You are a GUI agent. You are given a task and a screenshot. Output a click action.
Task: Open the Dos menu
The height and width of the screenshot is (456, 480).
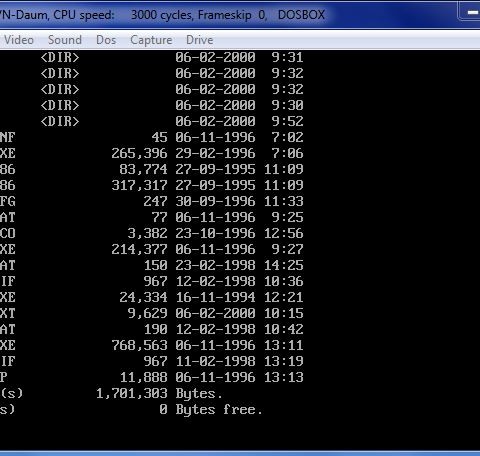106,40
